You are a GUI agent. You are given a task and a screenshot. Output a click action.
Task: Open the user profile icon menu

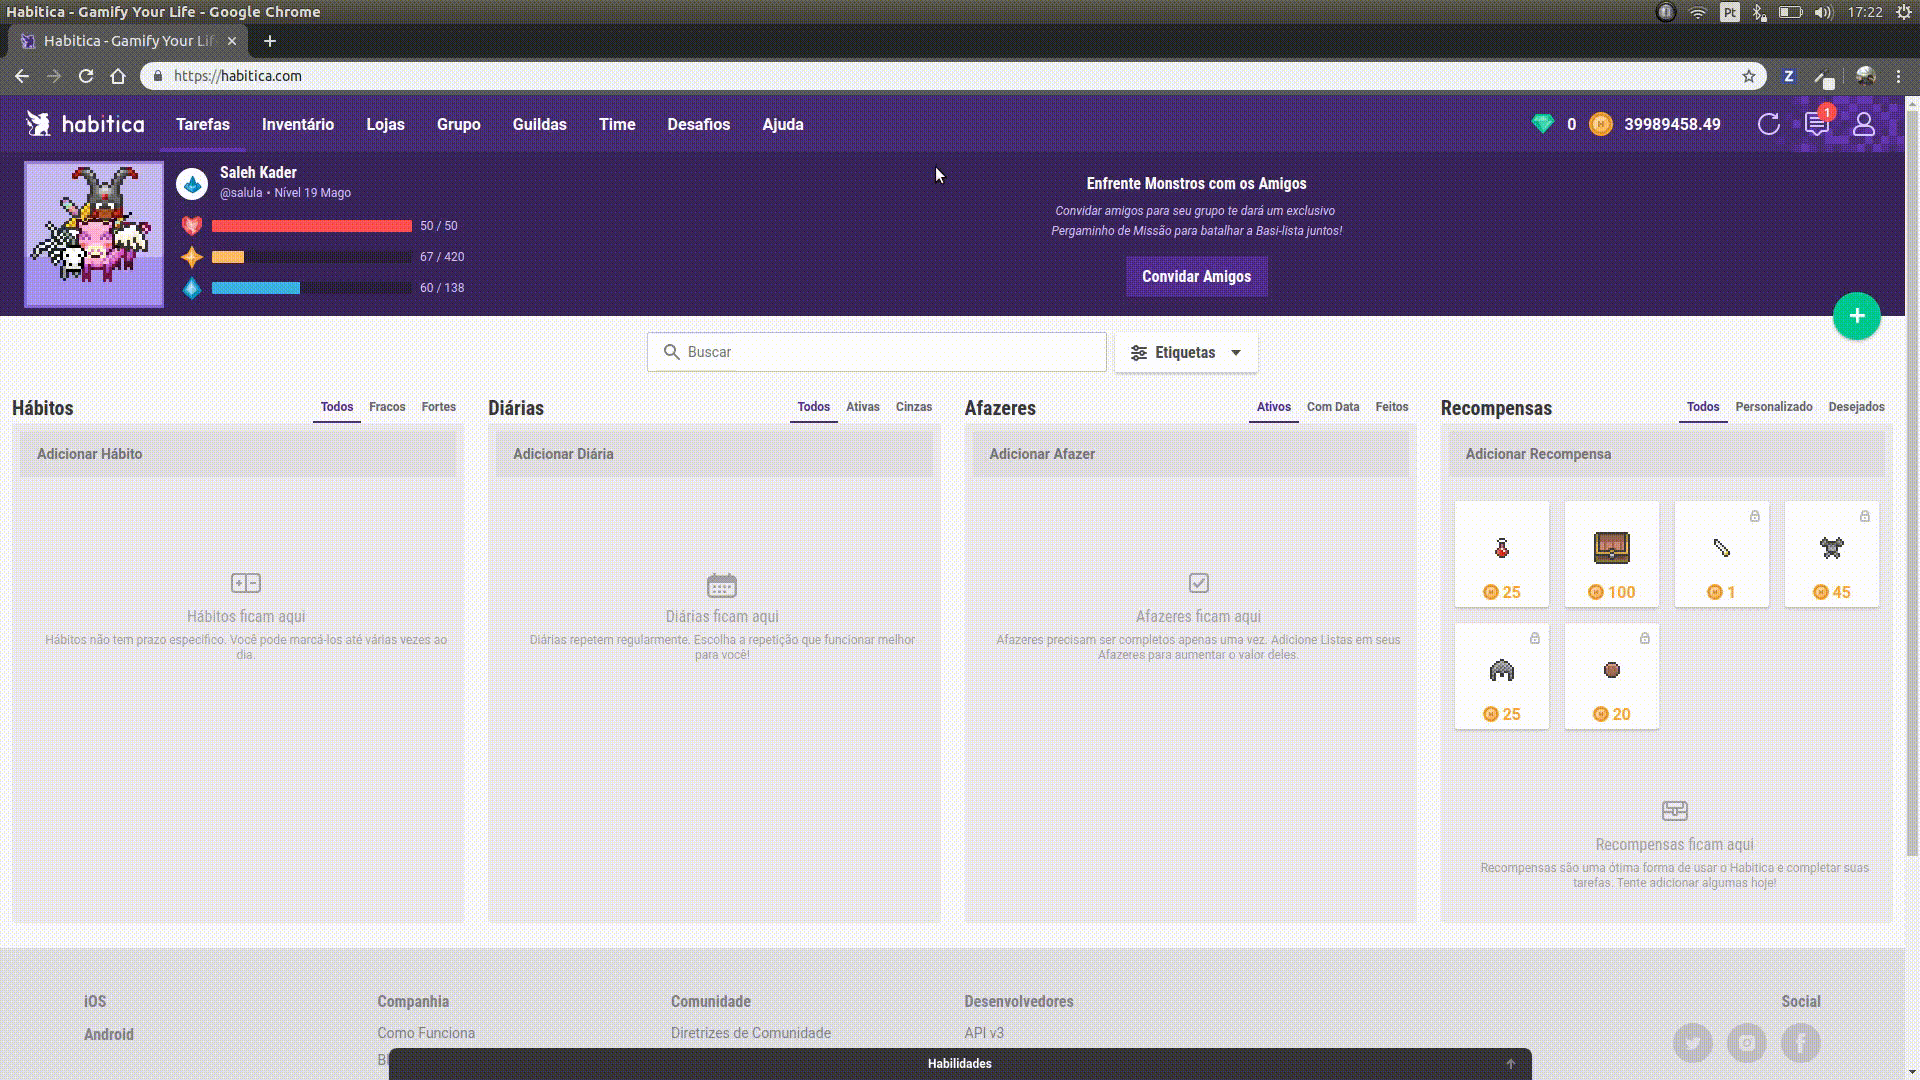1863,124
